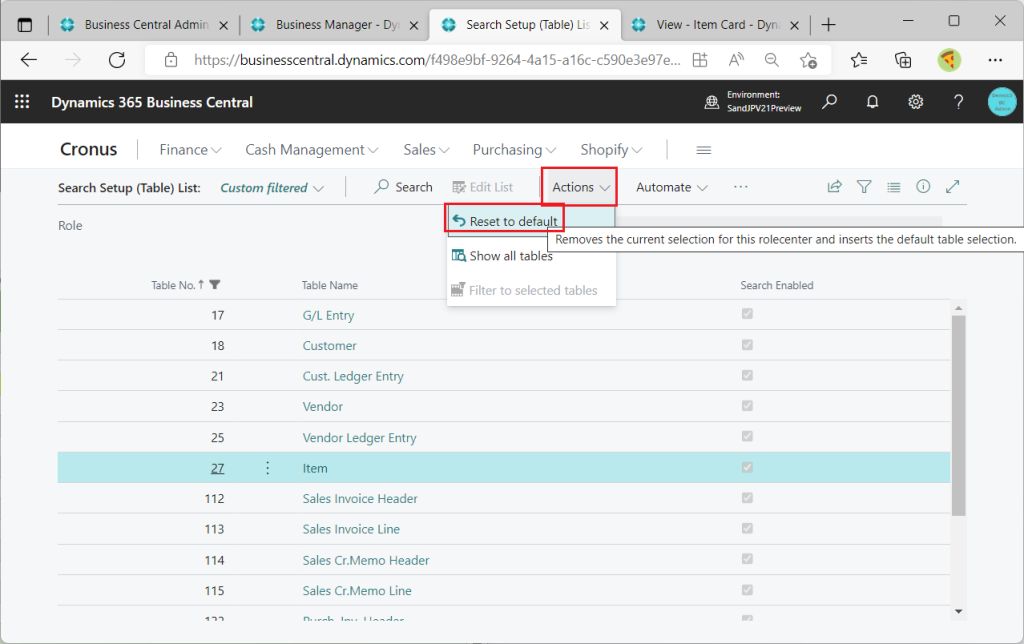Image resolution: width=1024 pixels, height=644 pixels.
Task: Expand the Shopify menu
Action: (611, 150)
